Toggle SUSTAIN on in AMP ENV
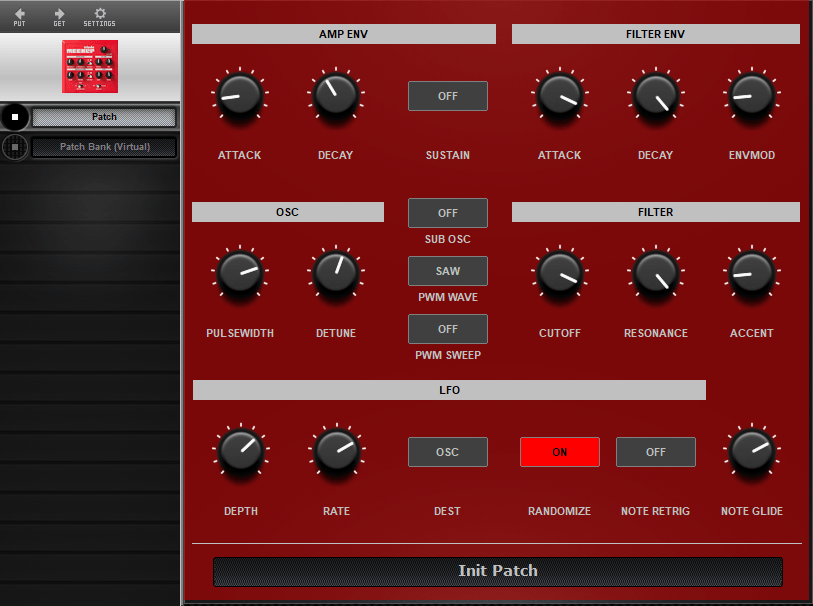This screenshot has height=606, width=813. 447,96
